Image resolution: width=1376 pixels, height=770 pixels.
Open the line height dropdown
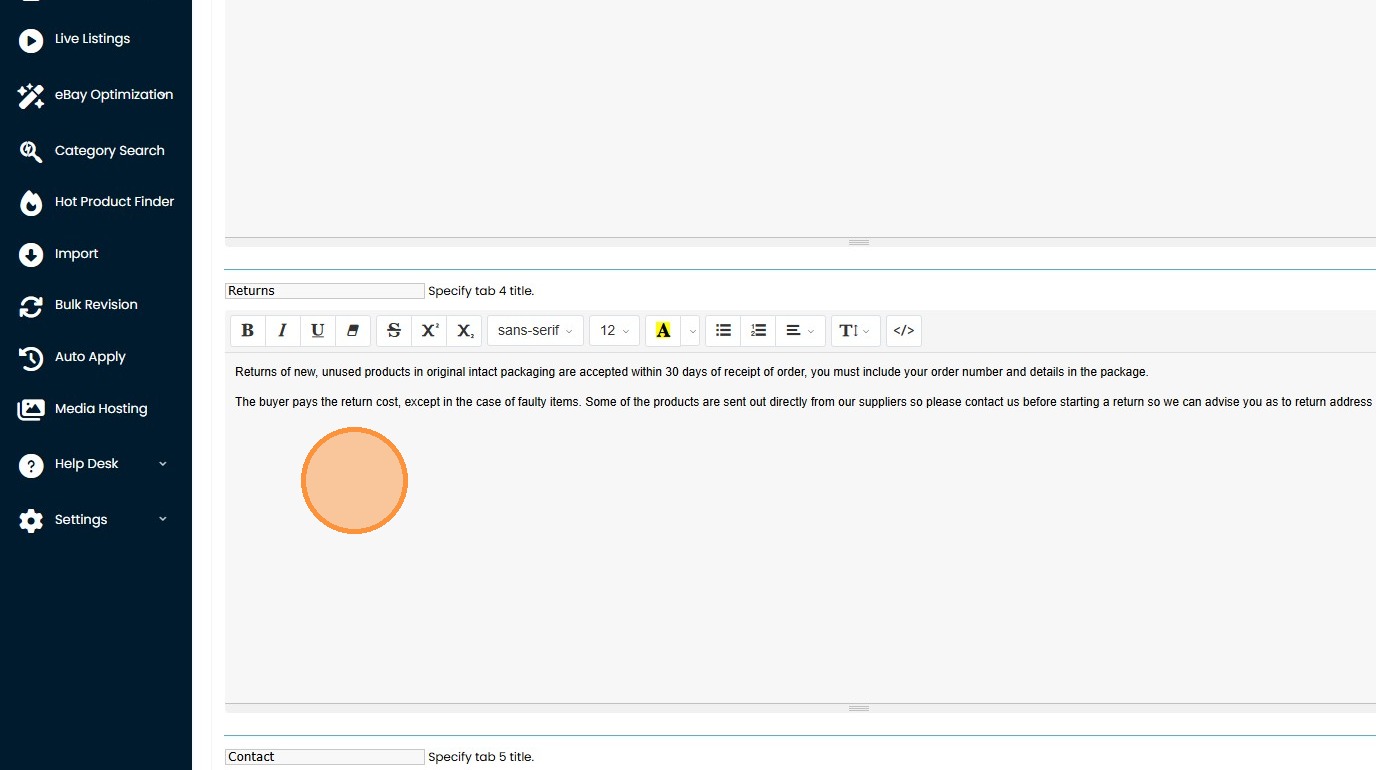pyautogui.click(x=855, y=331)
